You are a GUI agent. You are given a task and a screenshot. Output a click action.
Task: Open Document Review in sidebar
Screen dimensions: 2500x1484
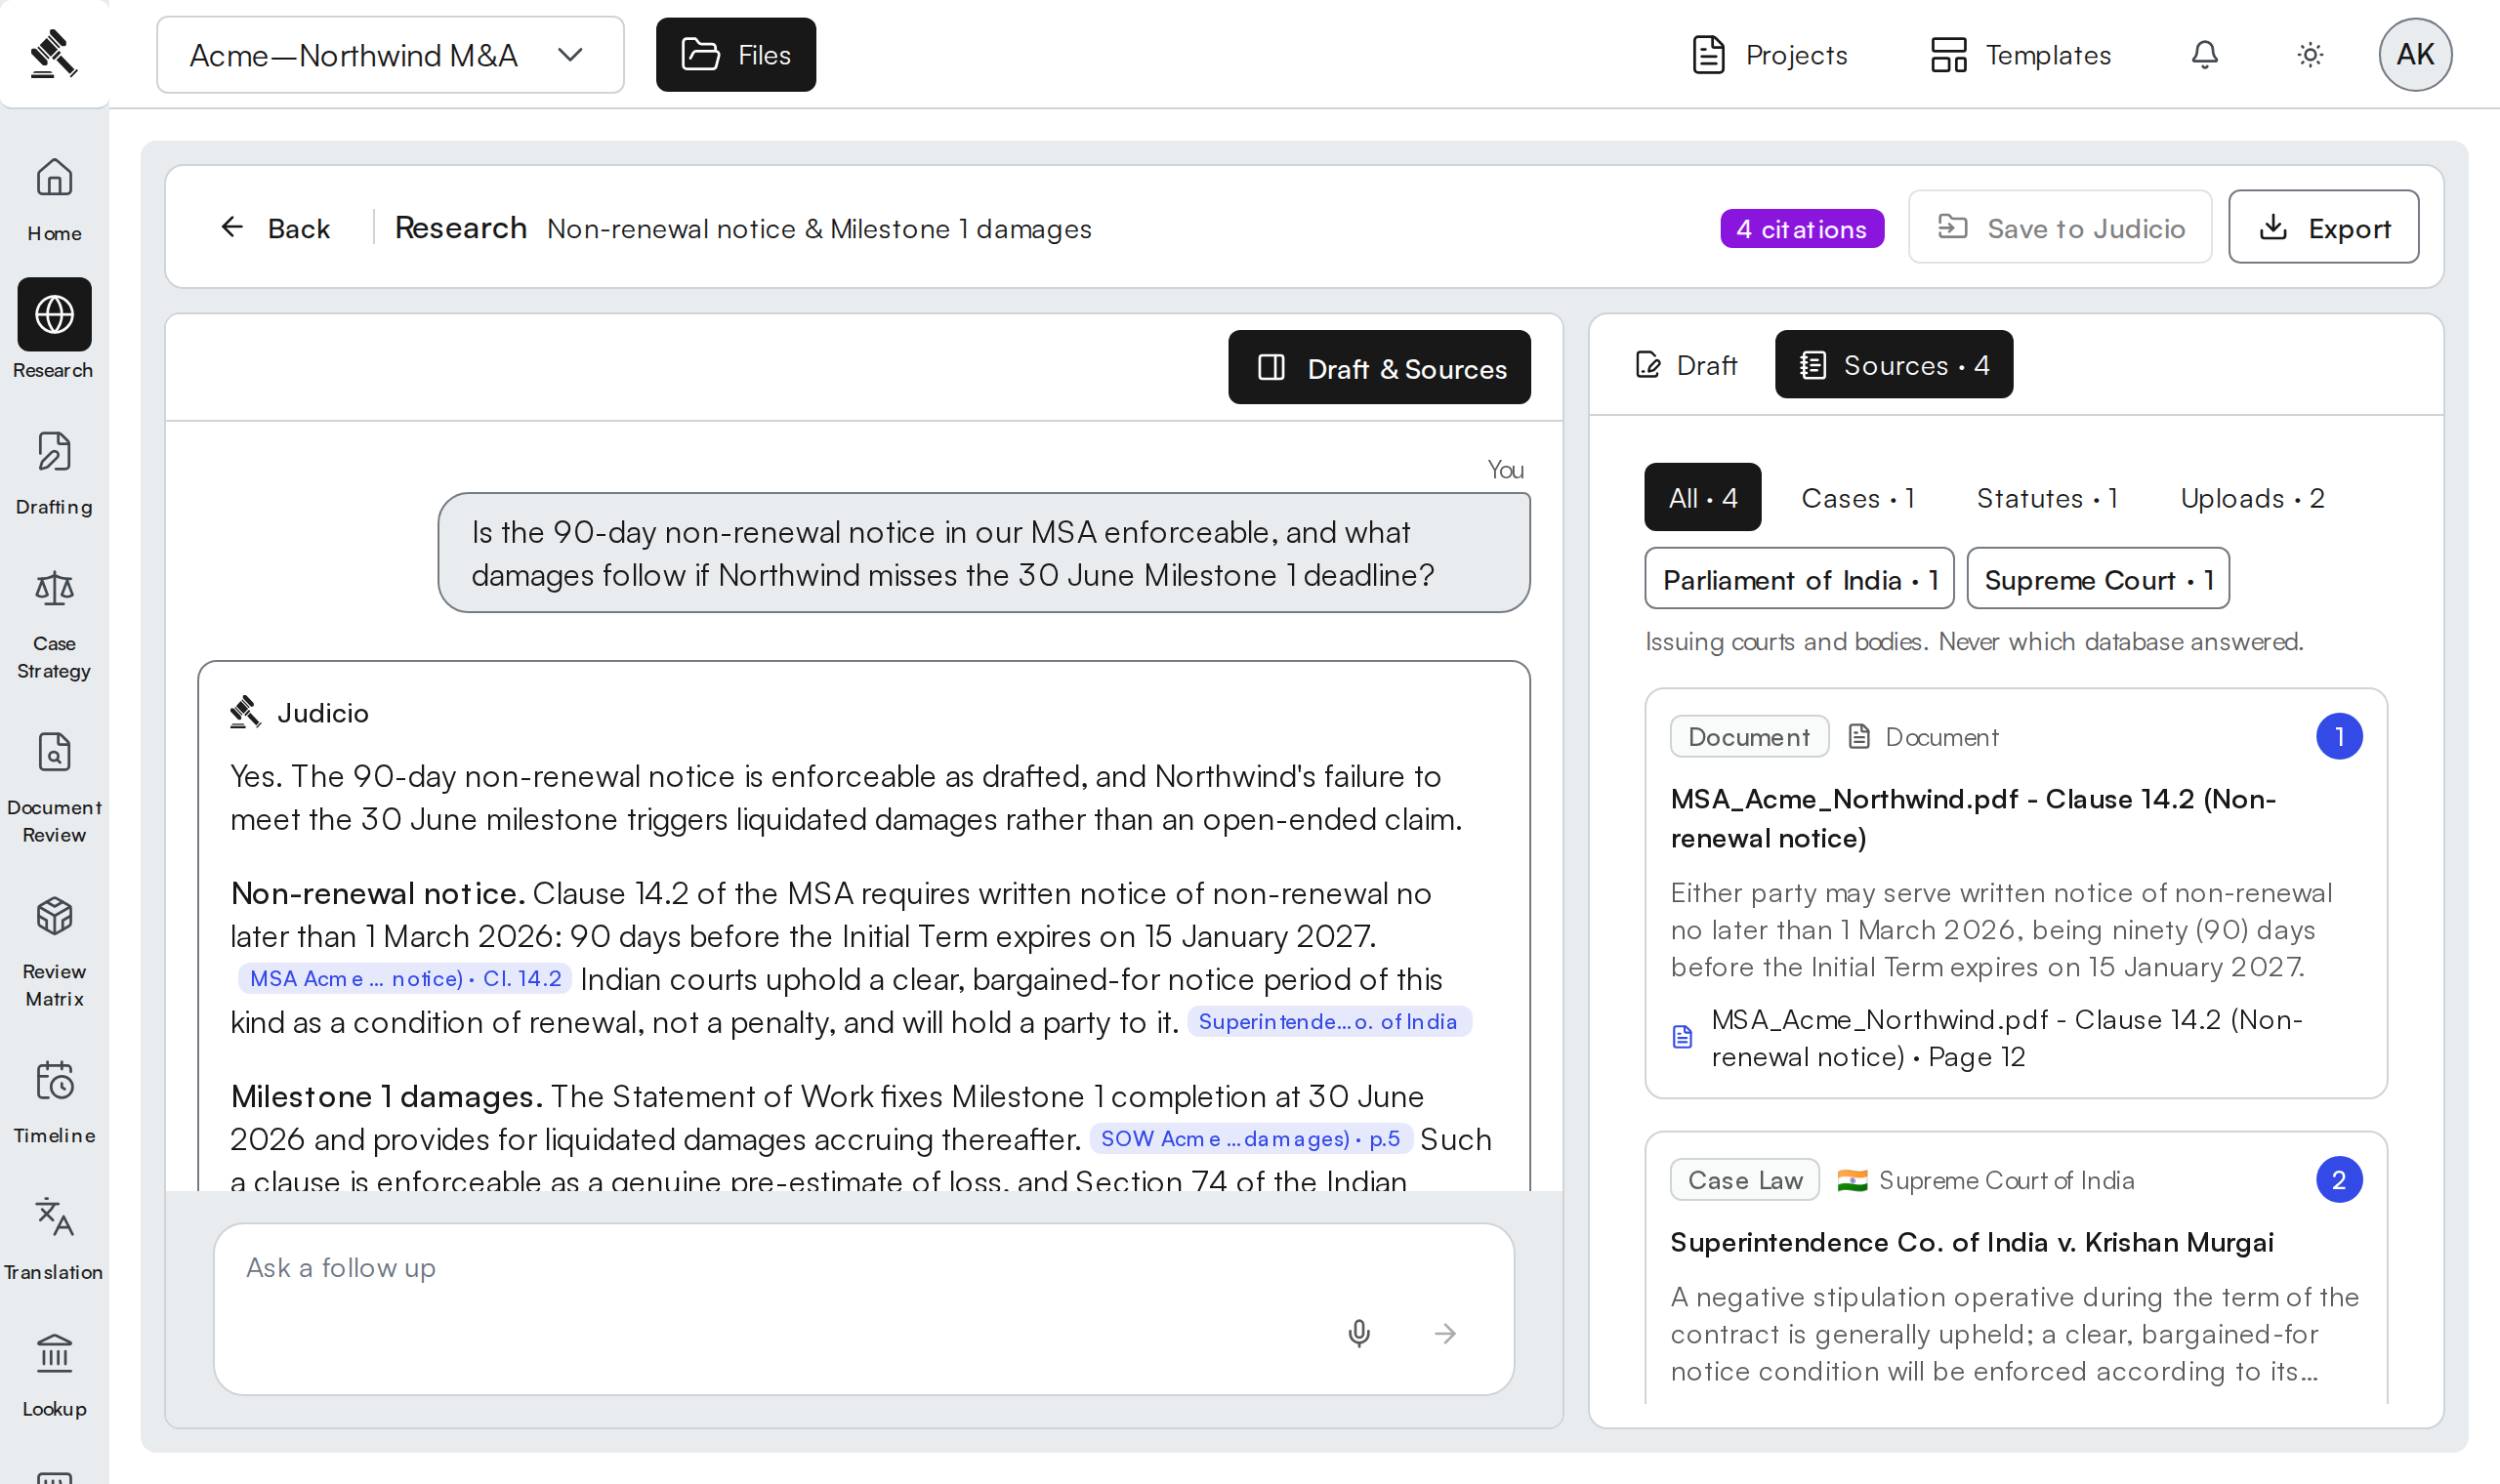tap(54, 789)
